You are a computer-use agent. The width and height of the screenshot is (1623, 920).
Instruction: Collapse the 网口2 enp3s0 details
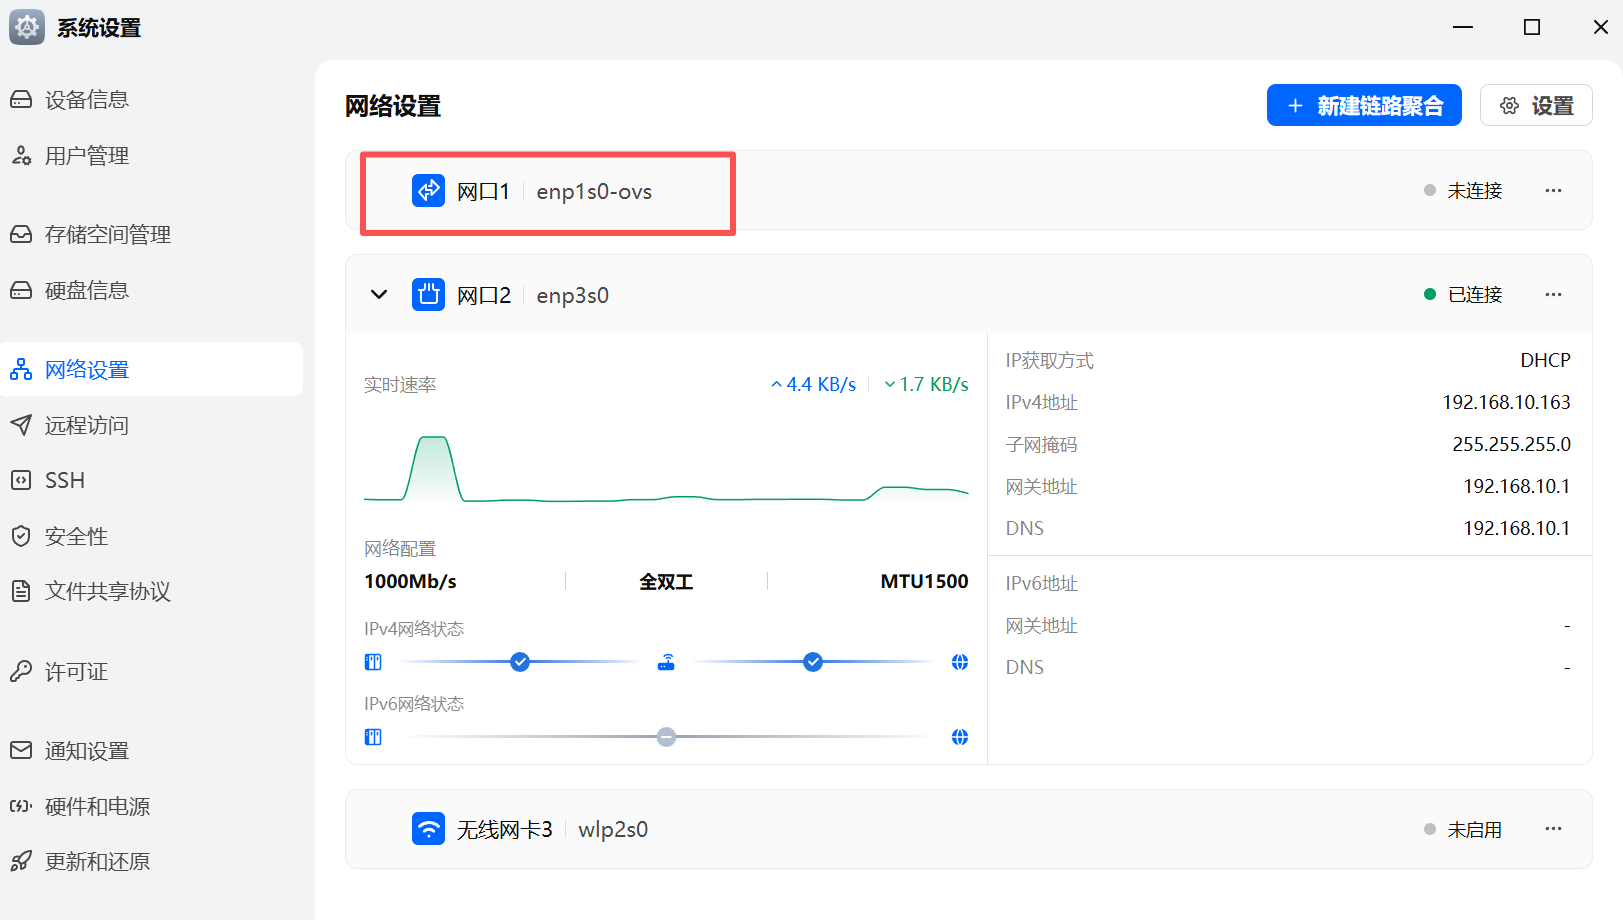379,294
